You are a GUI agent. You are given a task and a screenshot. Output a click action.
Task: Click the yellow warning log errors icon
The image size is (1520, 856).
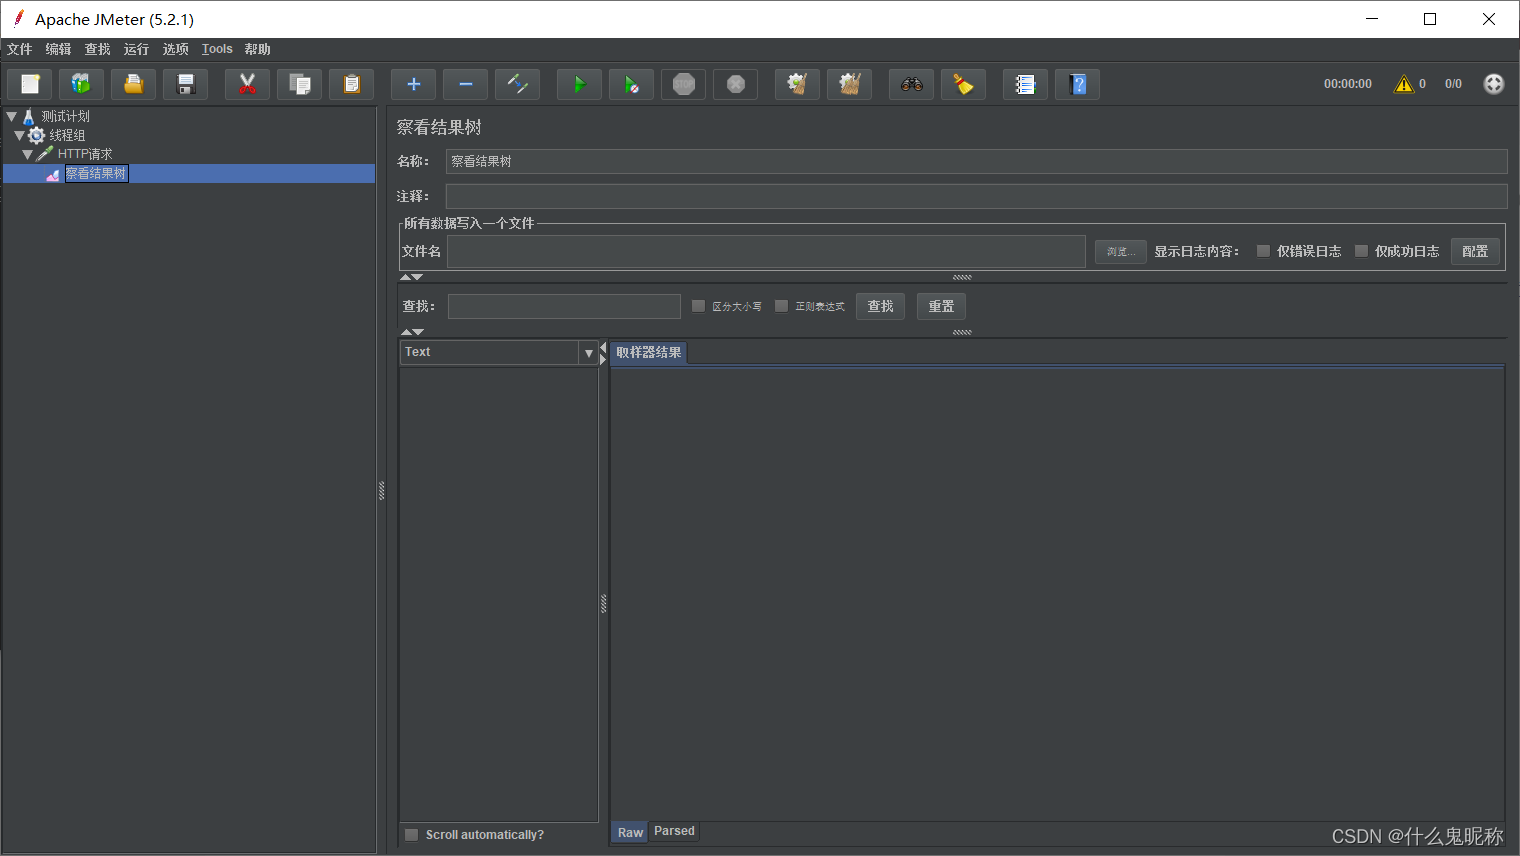(1404, 84)
